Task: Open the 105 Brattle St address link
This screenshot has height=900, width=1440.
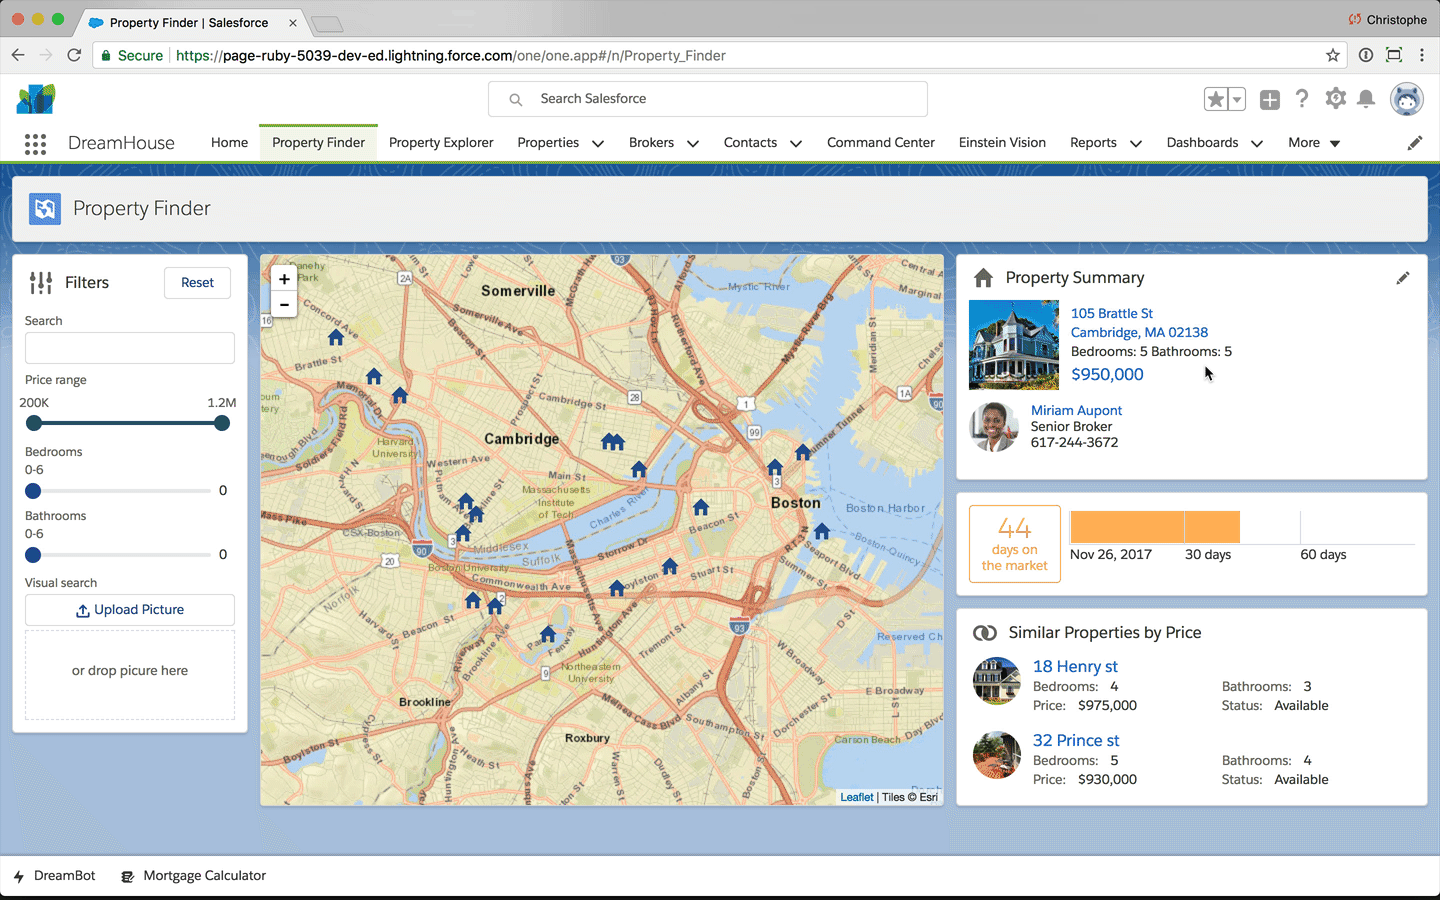Action: pyautogui.click(x=1112, y=313)
